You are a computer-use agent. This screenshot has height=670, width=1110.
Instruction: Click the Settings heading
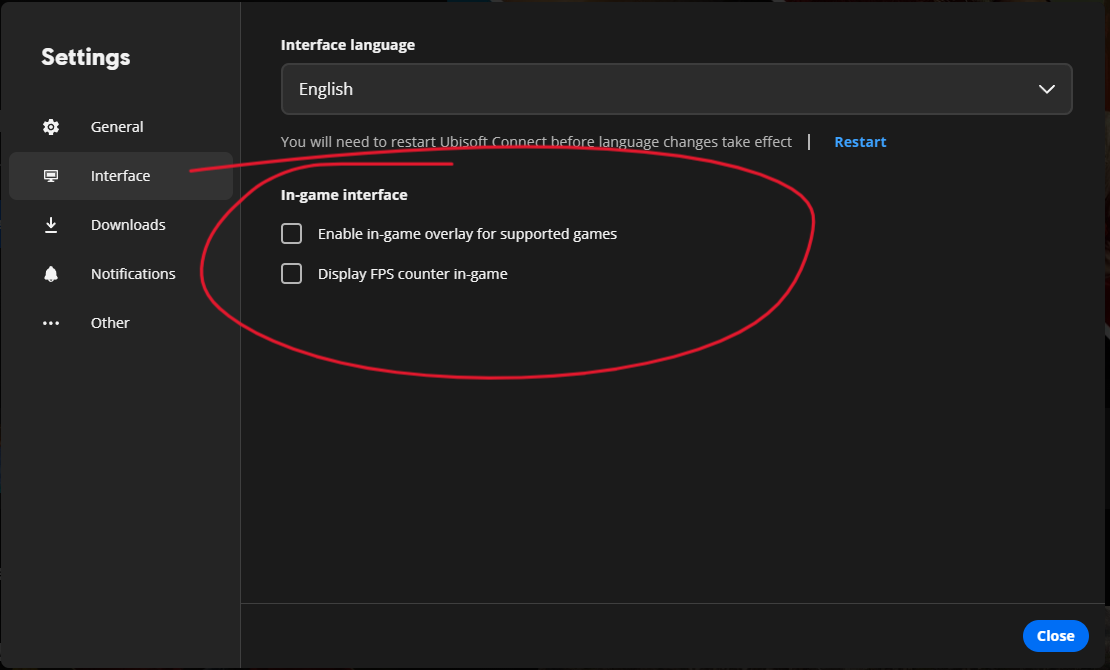pyautogui.click(x=86, y=57)
